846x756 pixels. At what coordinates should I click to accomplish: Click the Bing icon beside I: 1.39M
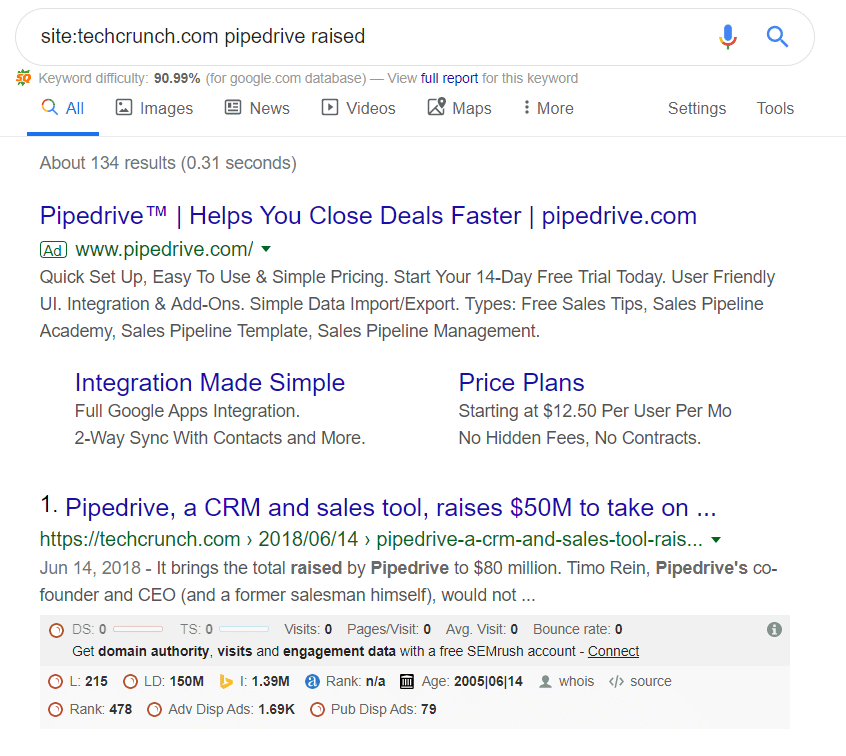click(226, 682)
